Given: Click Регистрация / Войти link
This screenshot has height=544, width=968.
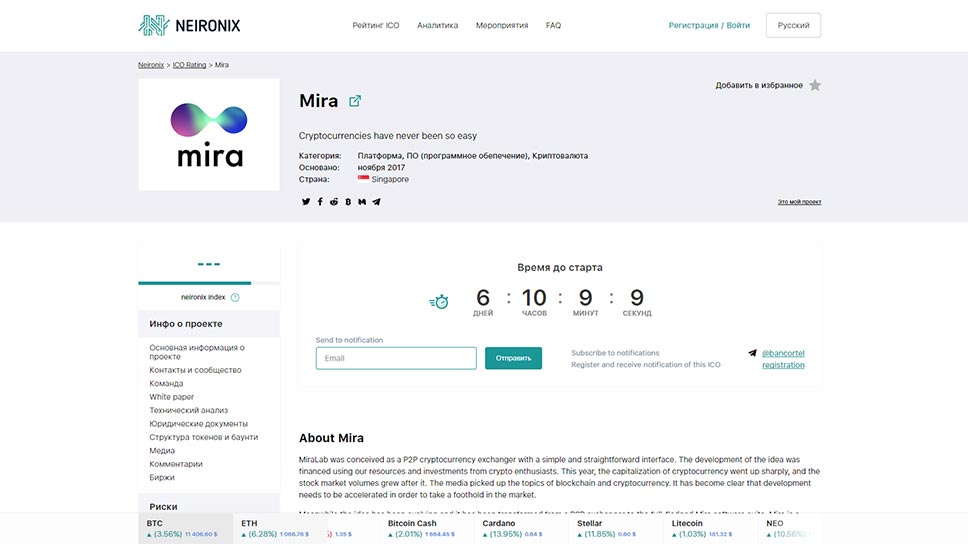Looking at the screenshot, I should coord(709,25).
